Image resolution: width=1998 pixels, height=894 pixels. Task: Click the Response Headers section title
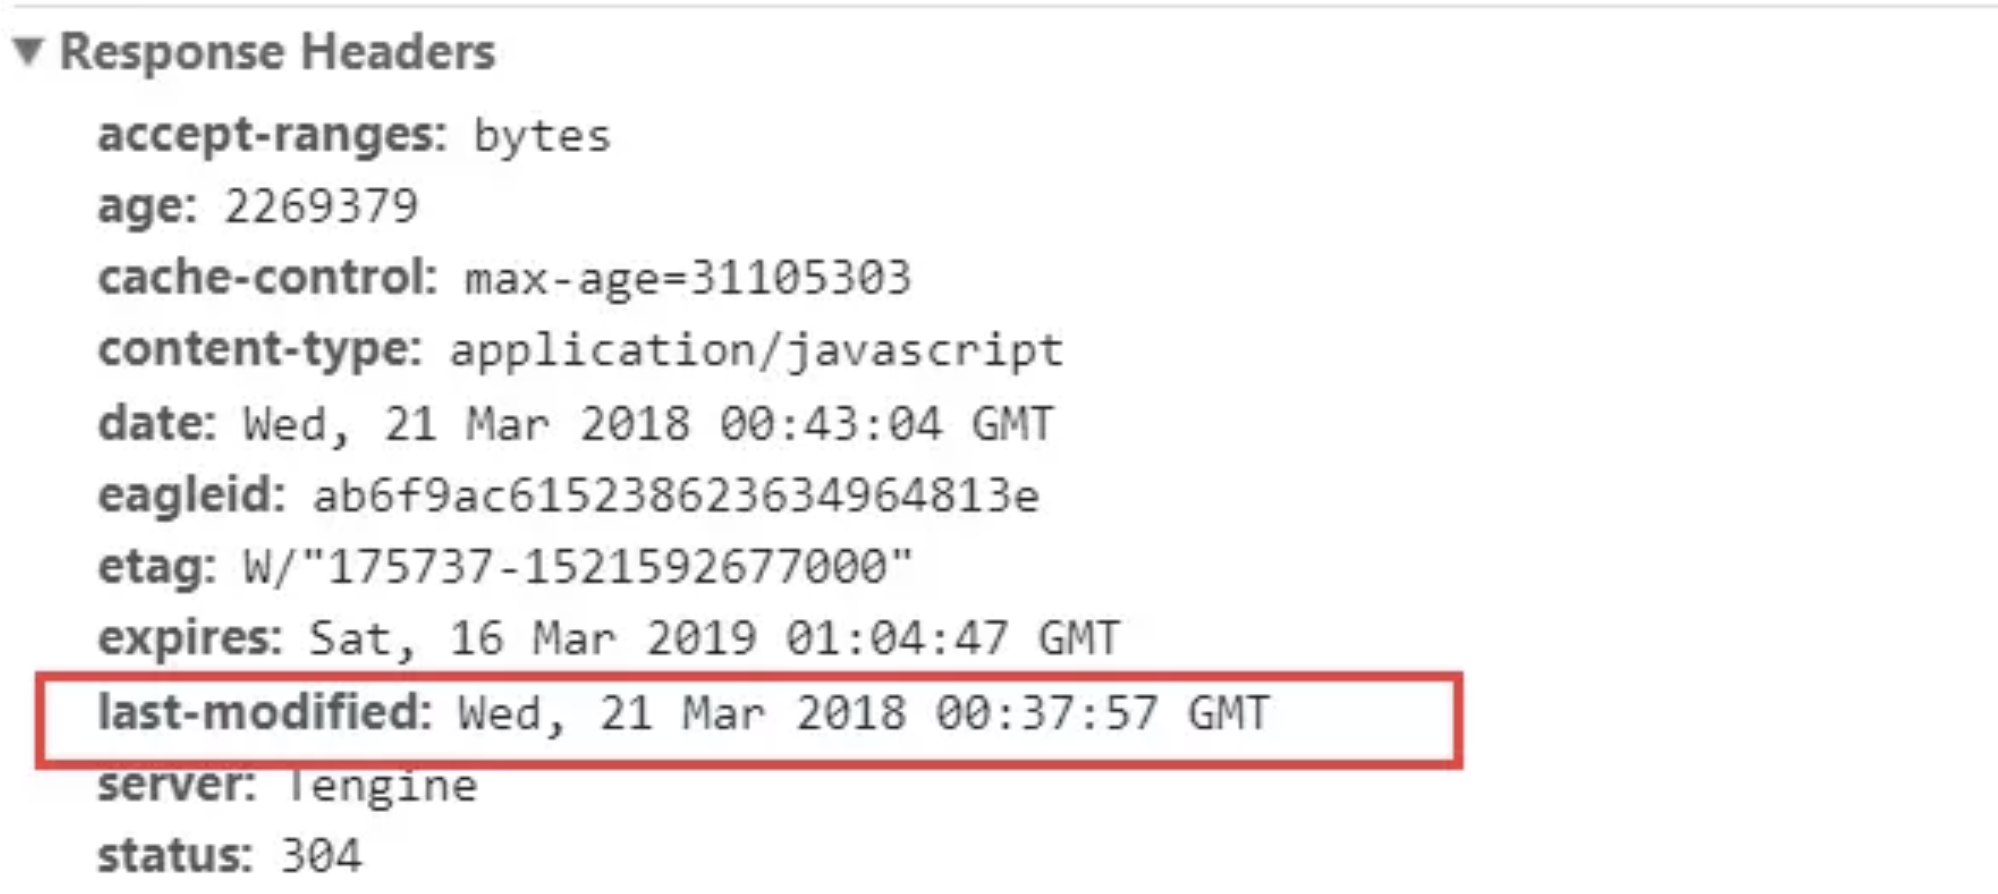[277, 51]
